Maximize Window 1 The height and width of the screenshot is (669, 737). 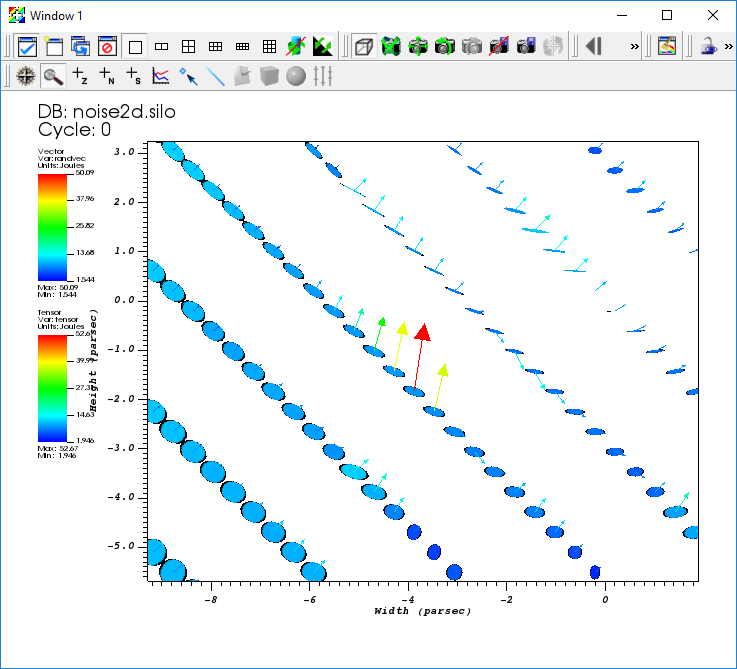(666, 15)
